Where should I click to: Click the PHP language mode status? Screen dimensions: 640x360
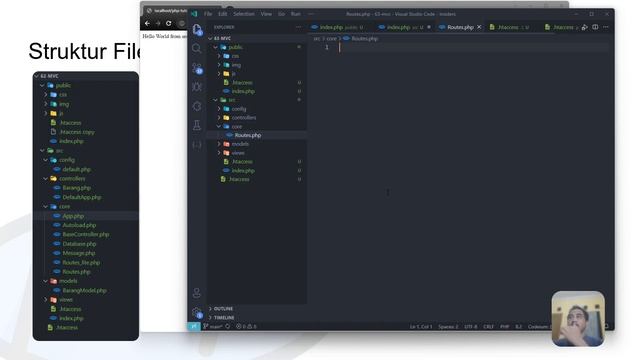coord(504,327)
